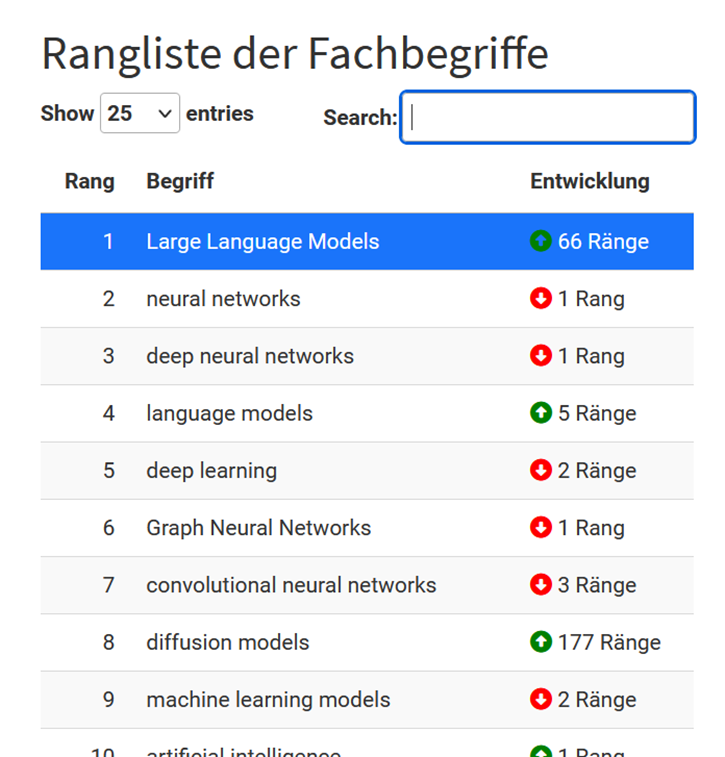Click green up arrow beside 66 Ränge
725x757 pixels.
point(541,241)
